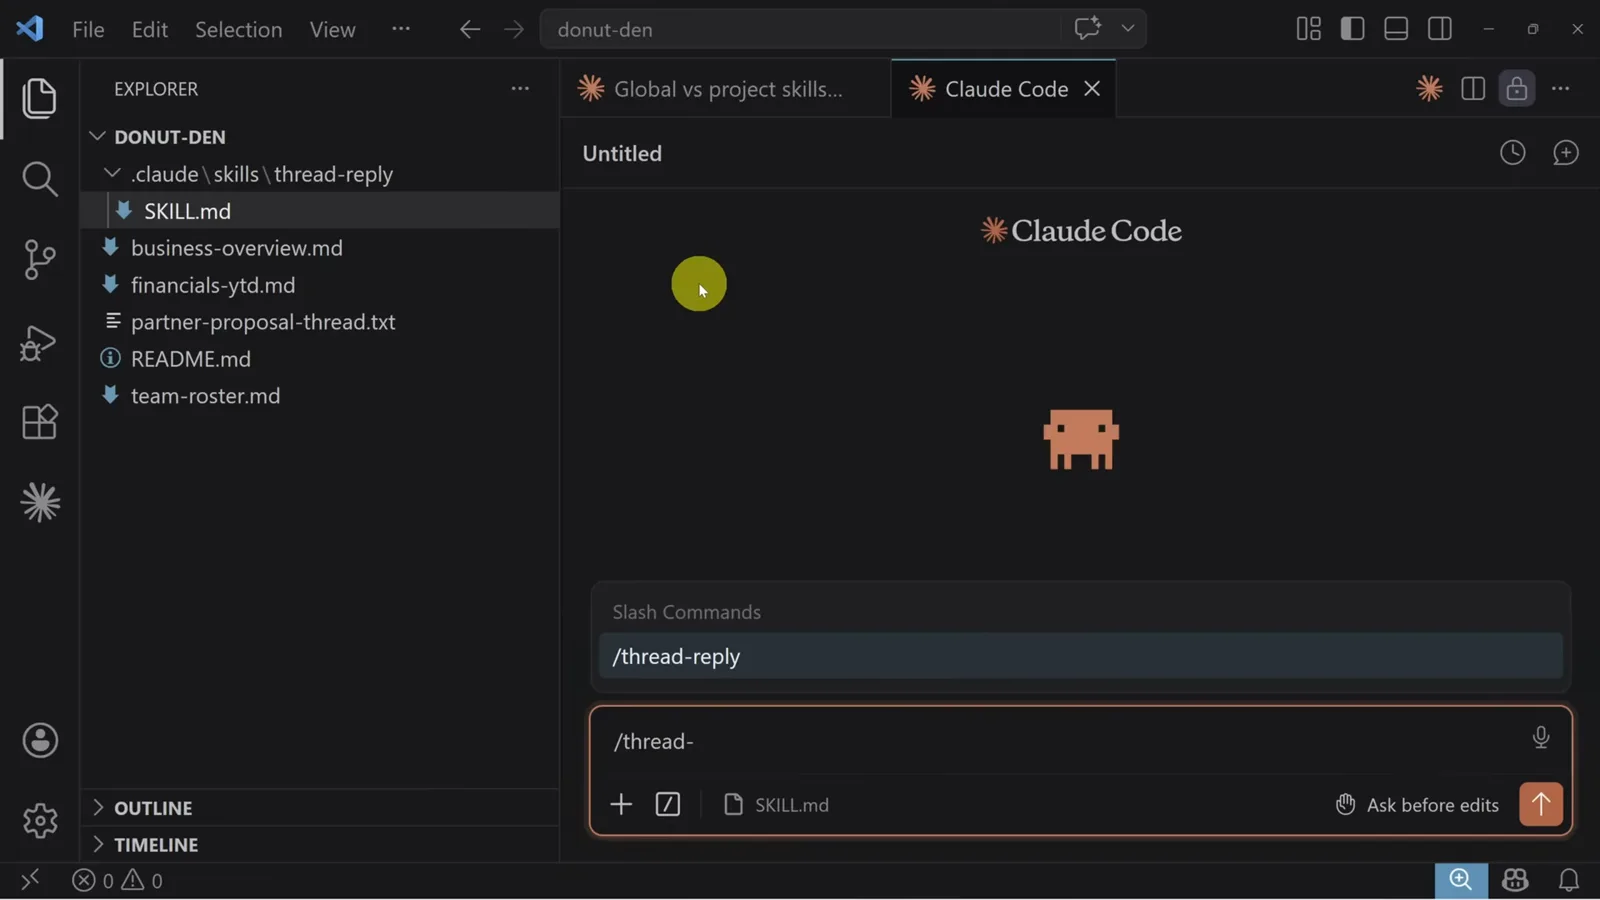This screenshot has width=1600, height=900.
Task: Customize layout from title bar icon
Action: [x=1308, y=29]
